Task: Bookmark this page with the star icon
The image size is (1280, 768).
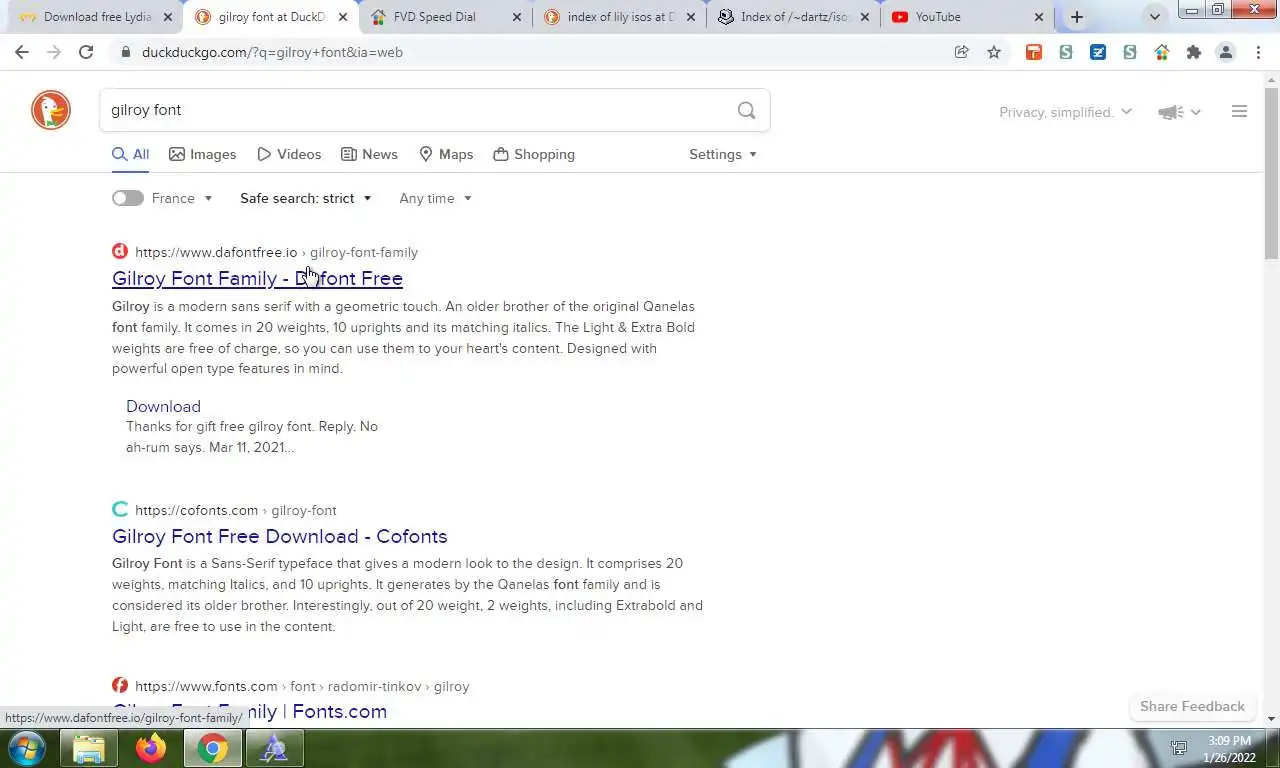Action: pyautogui.click(x=994, y=52)
